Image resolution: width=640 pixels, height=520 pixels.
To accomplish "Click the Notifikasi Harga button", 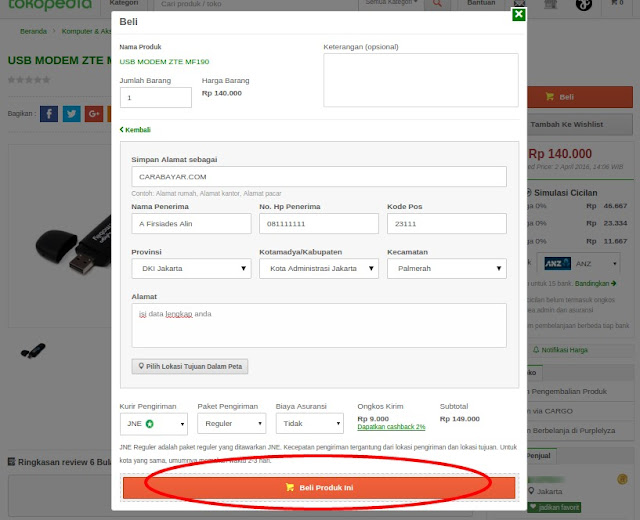I will coord(560,350).
